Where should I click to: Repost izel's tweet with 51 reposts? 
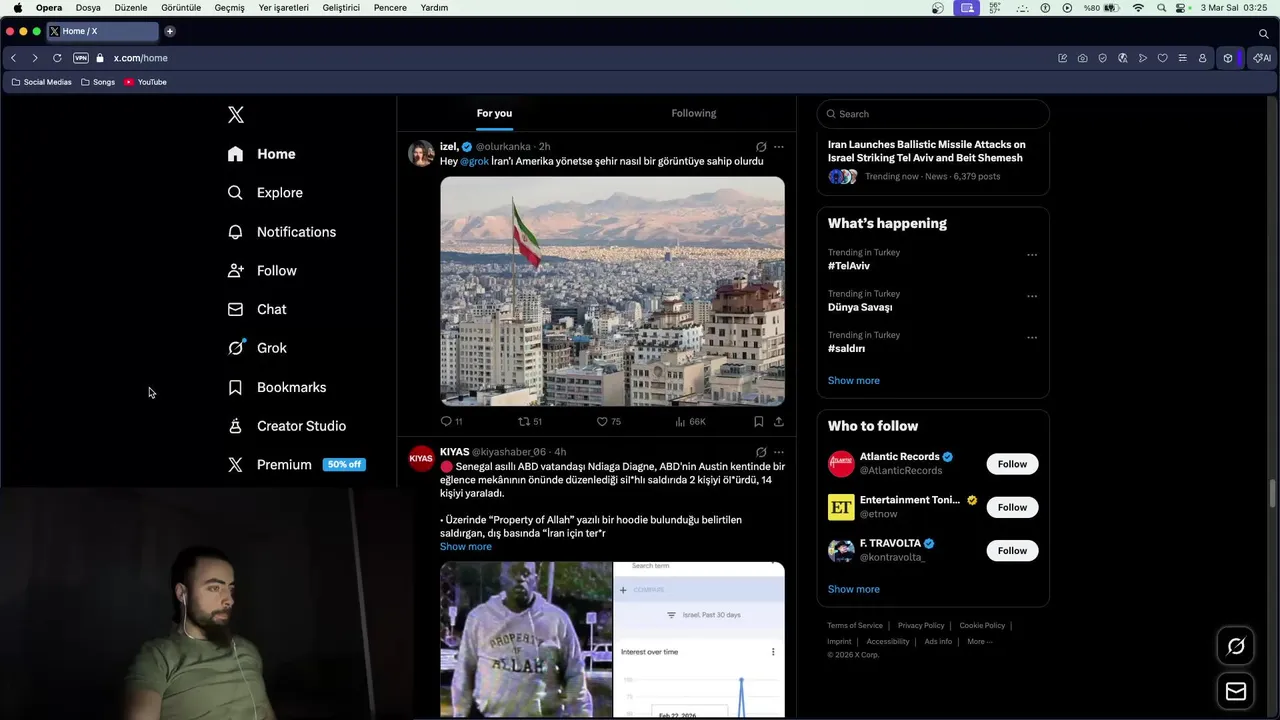click(x=530, y=422)
